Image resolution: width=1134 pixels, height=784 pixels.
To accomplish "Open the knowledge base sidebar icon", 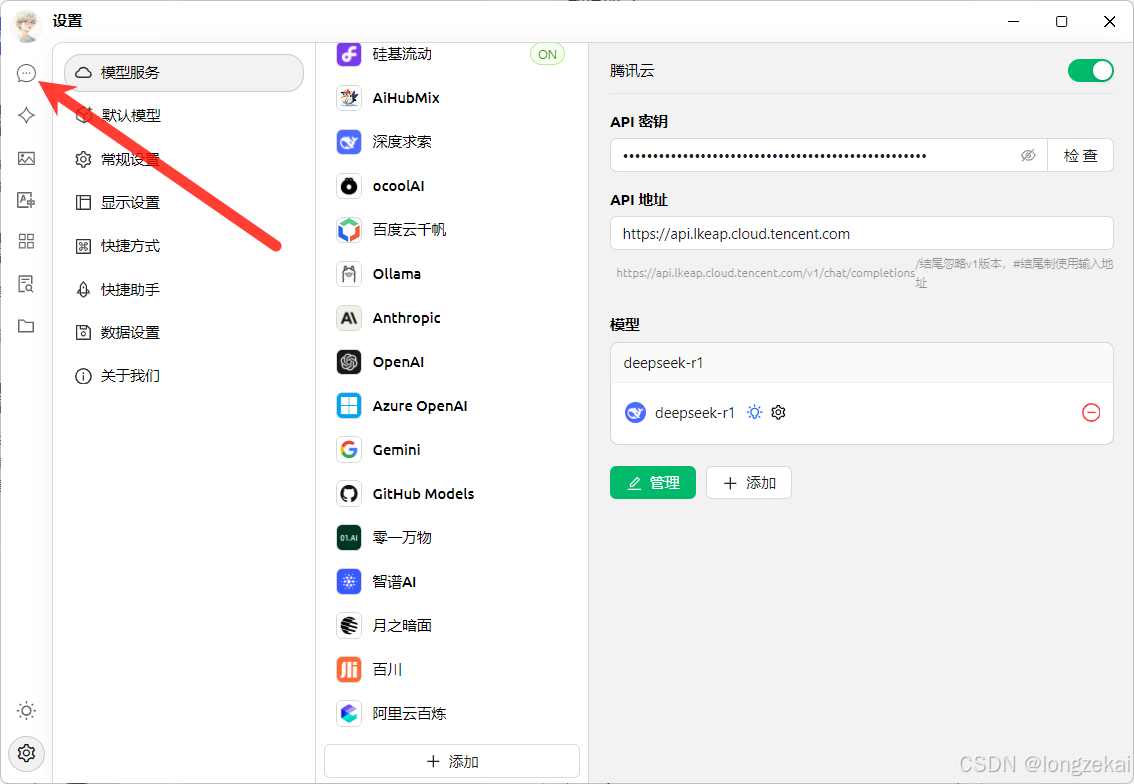I will coord(26,284).
